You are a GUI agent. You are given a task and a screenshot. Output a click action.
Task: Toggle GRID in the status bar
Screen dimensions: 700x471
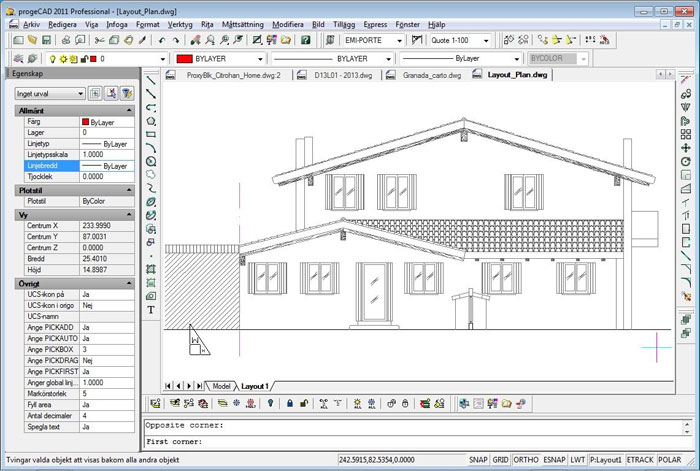click(x=500, y=459)
